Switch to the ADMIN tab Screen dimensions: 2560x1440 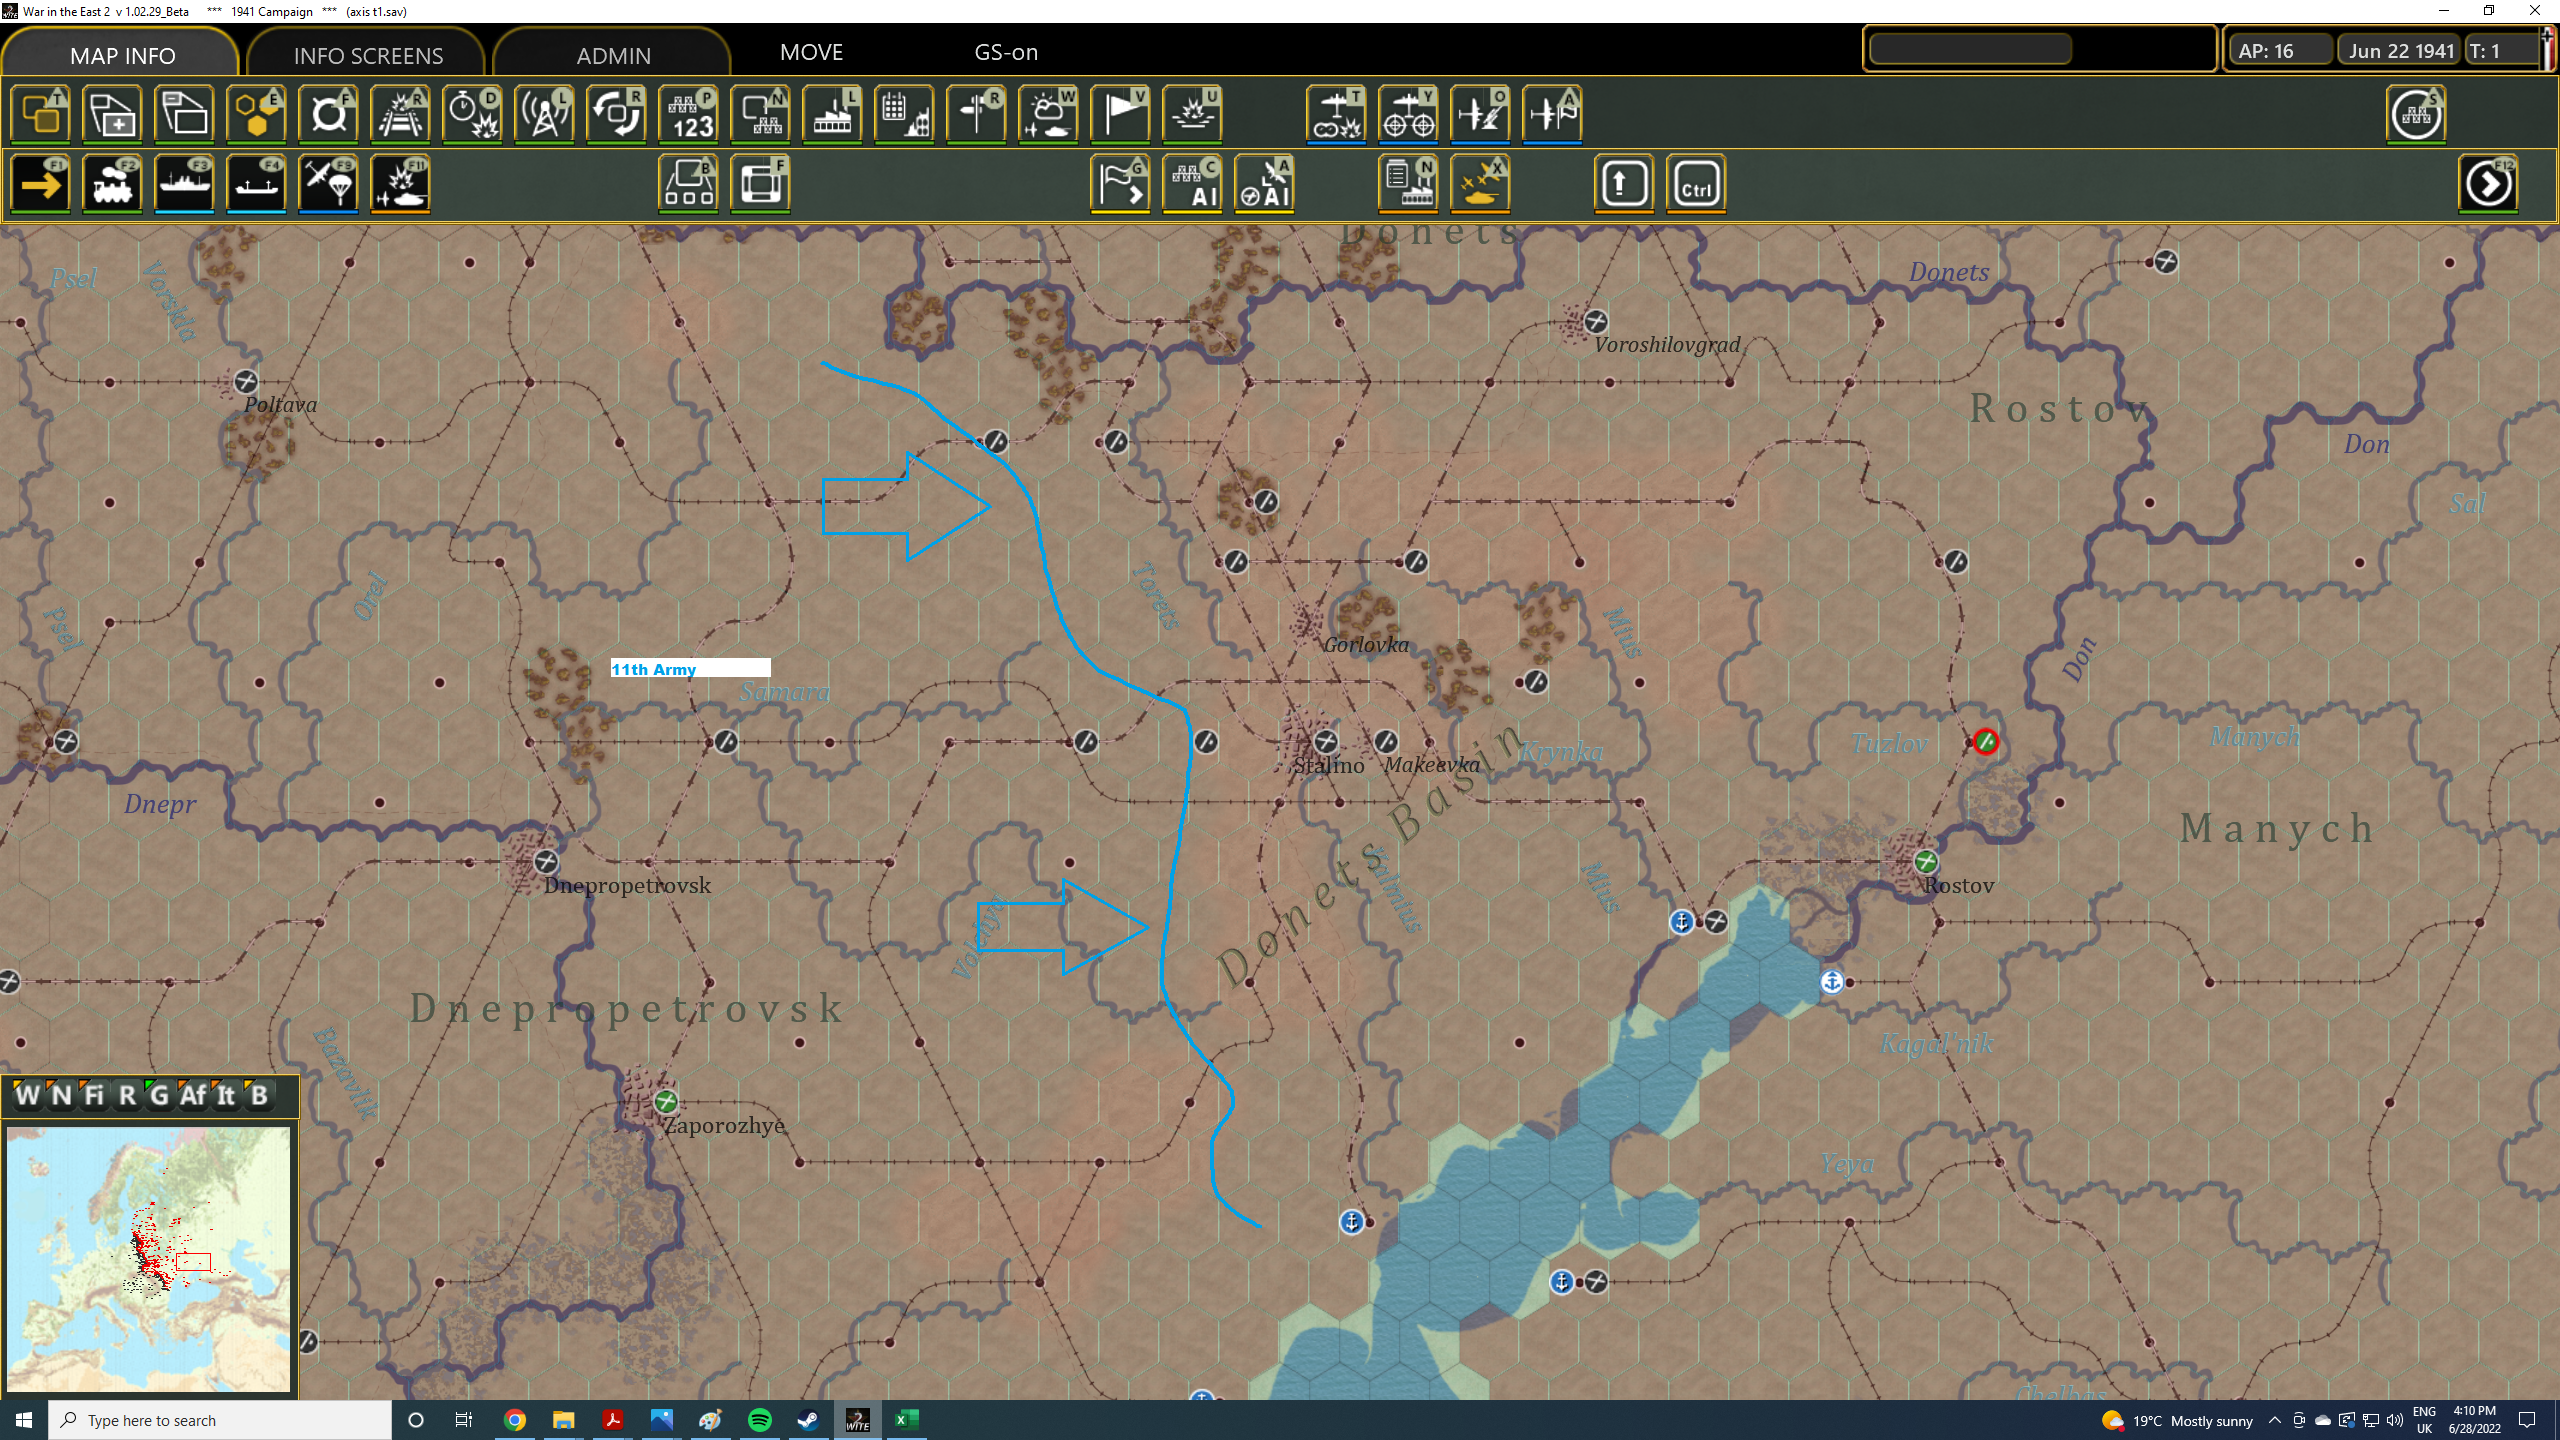613,54
